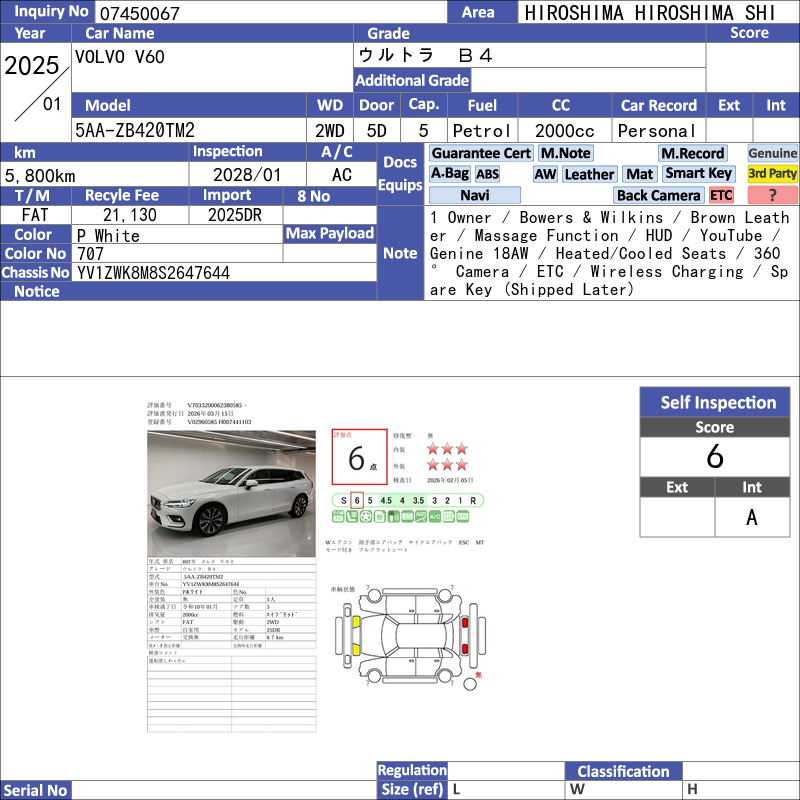
Task: Click the Leather equipment badge
Action: [589, 173]
